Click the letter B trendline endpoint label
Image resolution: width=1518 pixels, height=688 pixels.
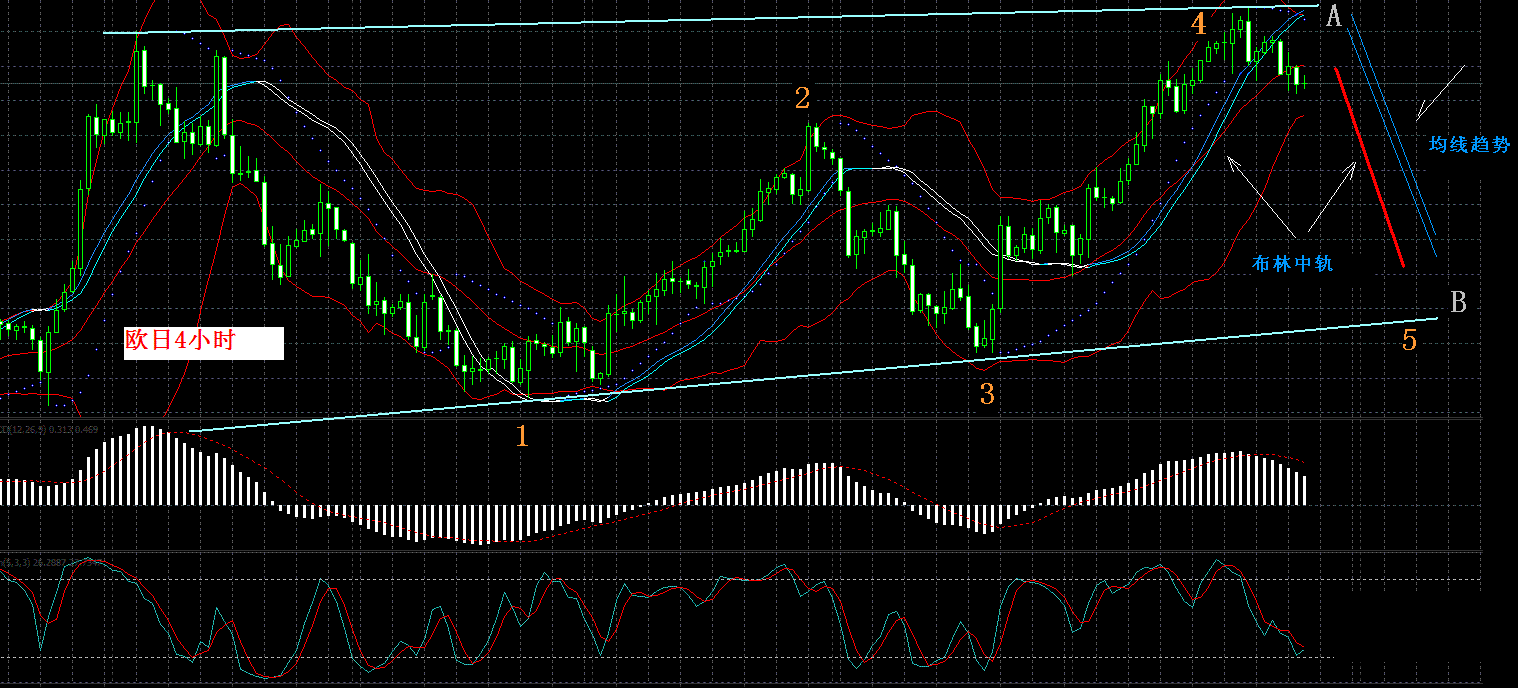coord(1459,301)
